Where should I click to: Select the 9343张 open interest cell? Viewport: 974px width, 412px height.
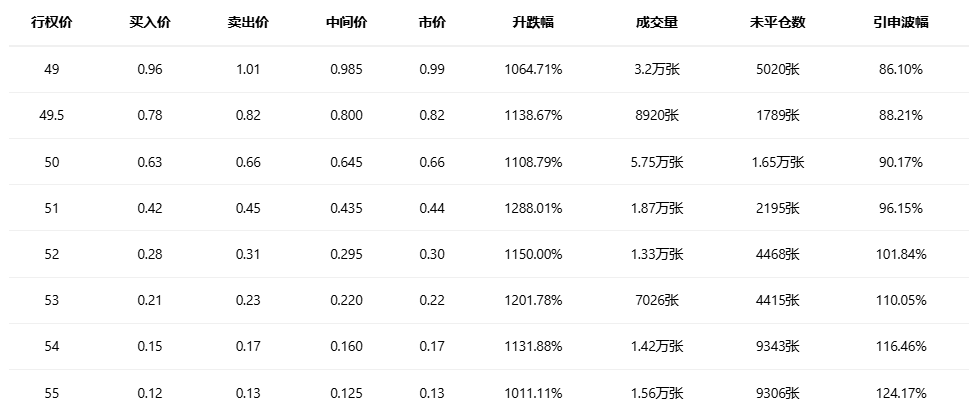click(777, 347)
